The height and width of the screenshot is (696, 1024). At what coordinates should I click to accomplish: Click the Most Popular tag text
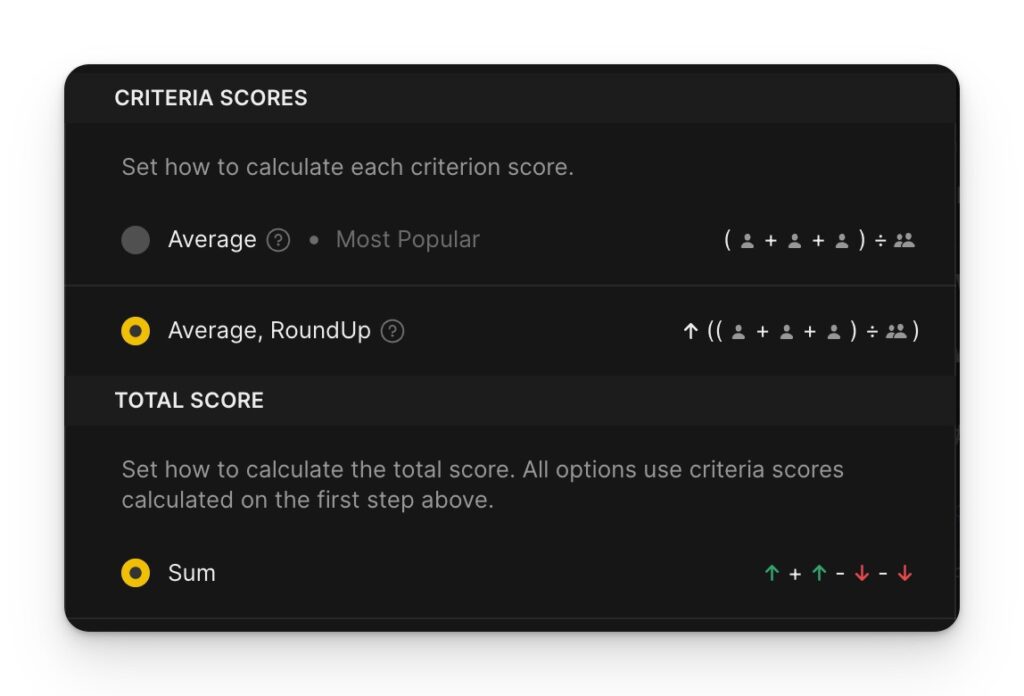click(408, 240)
